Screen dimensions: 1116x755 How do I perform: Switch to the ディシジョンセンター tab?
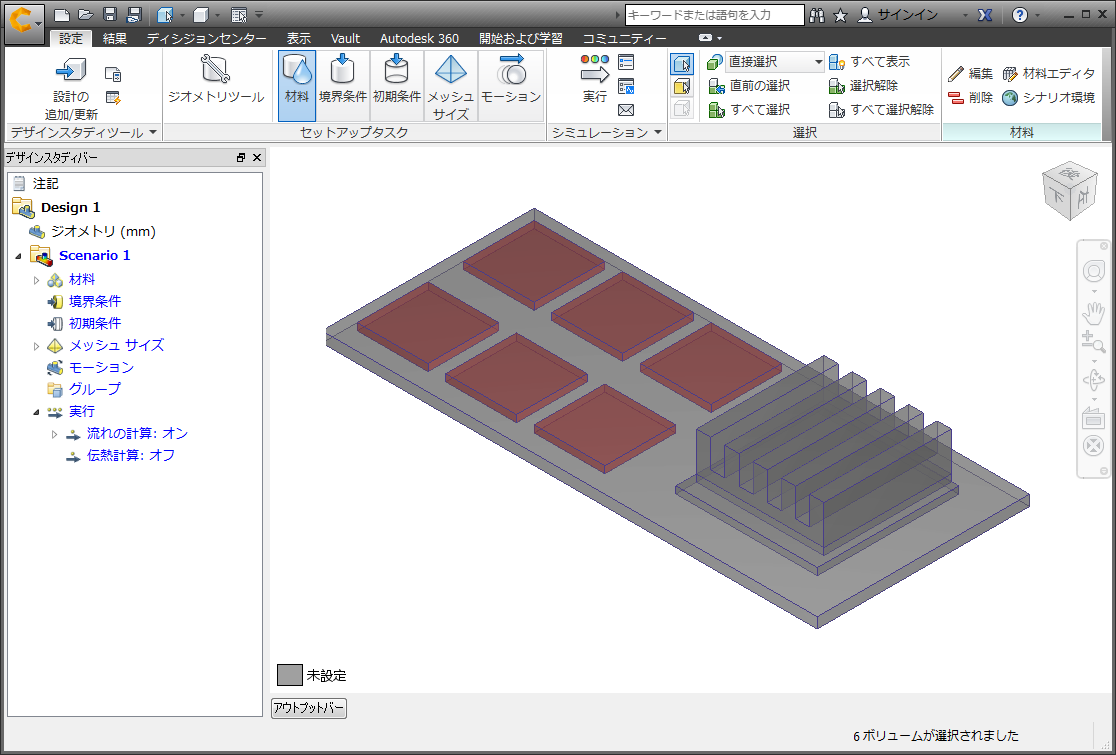click(206, 38)
